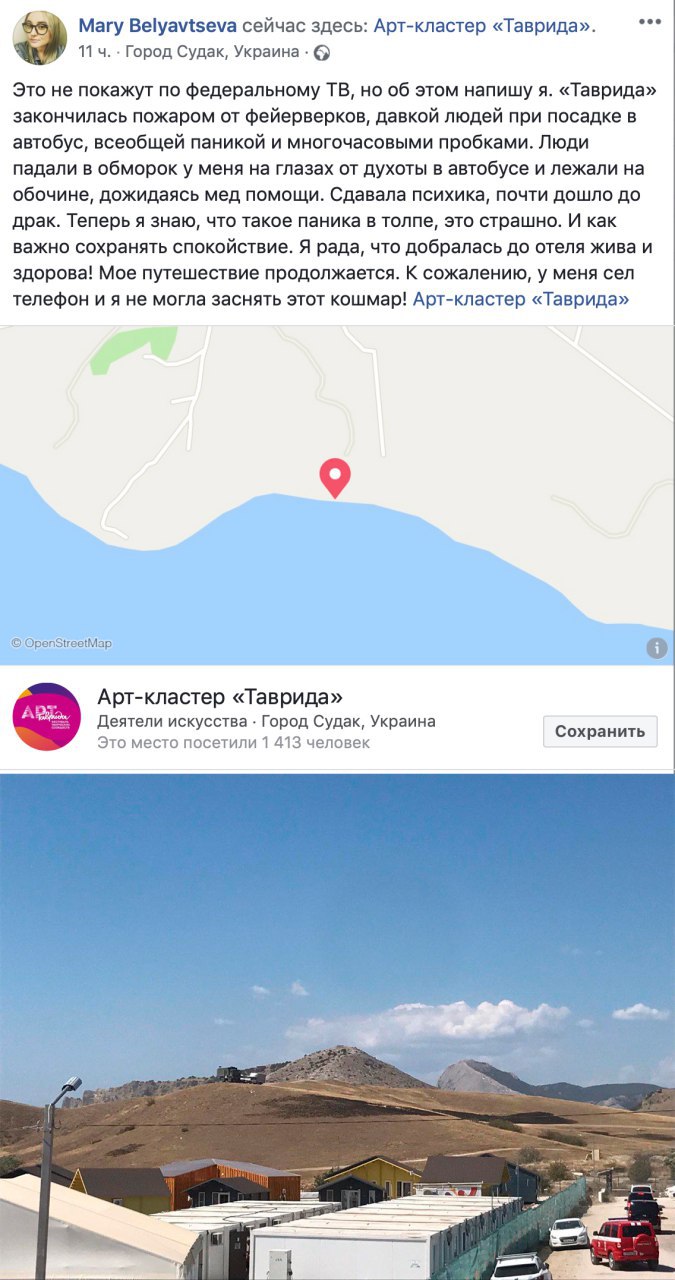Click the Деятели искусства category label
The width and height of the screenshot is (675, 1280).
(170, 722)
